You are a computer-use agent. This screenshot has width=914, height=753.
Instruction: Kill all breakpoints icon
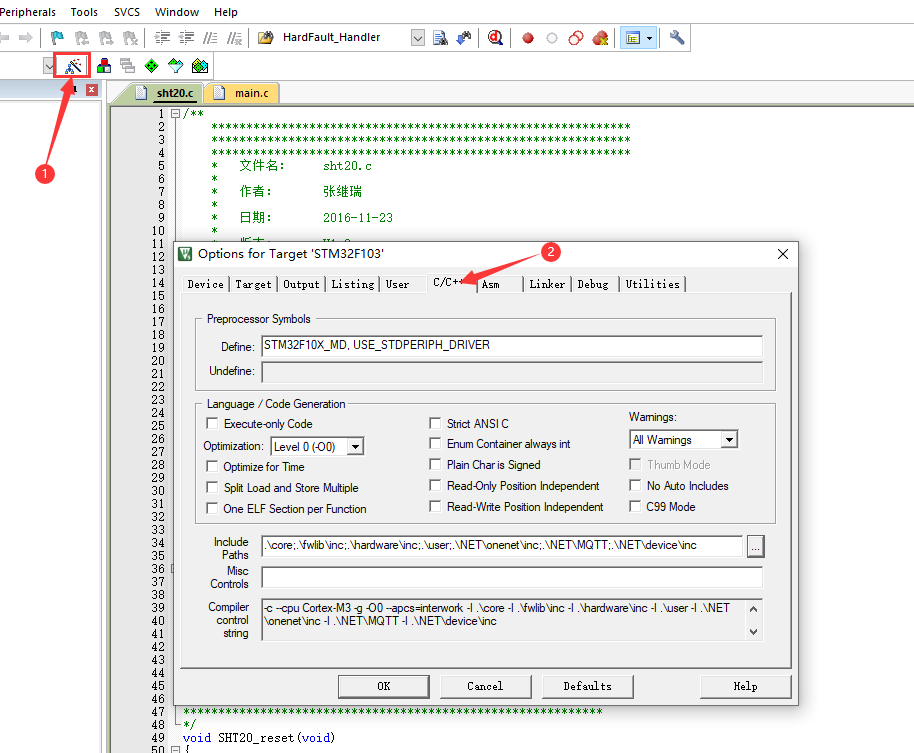tap(600, 38)
